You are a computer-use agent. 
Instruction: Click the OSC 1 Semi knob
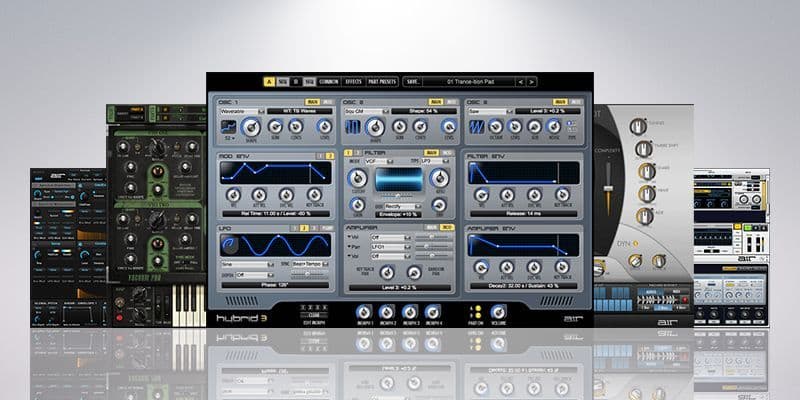point(276,126)
